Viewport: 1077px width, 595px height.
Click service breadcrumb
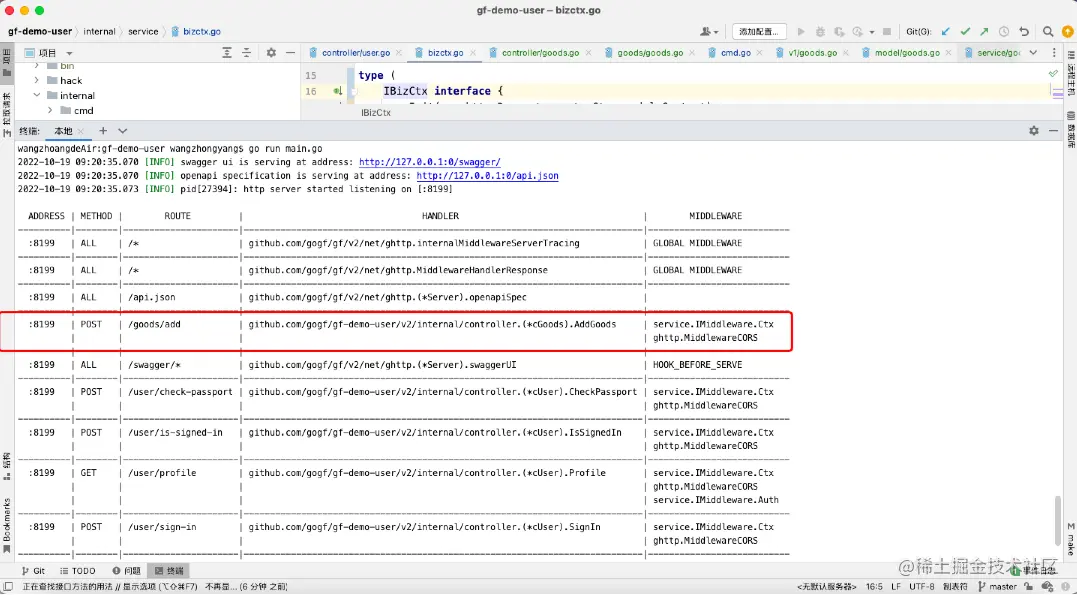point(143,32)
